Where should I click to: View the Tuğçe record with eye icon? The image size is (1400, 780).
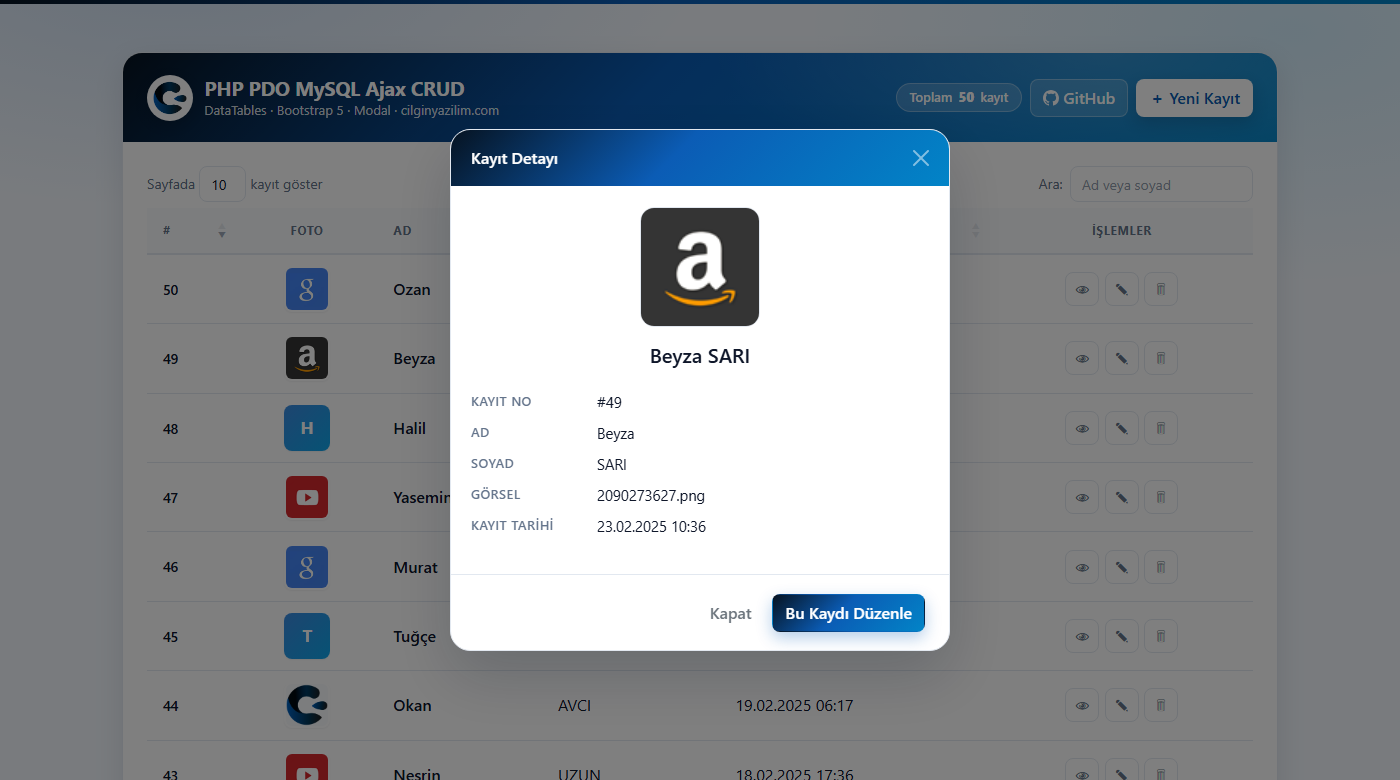click(1082, 636)
